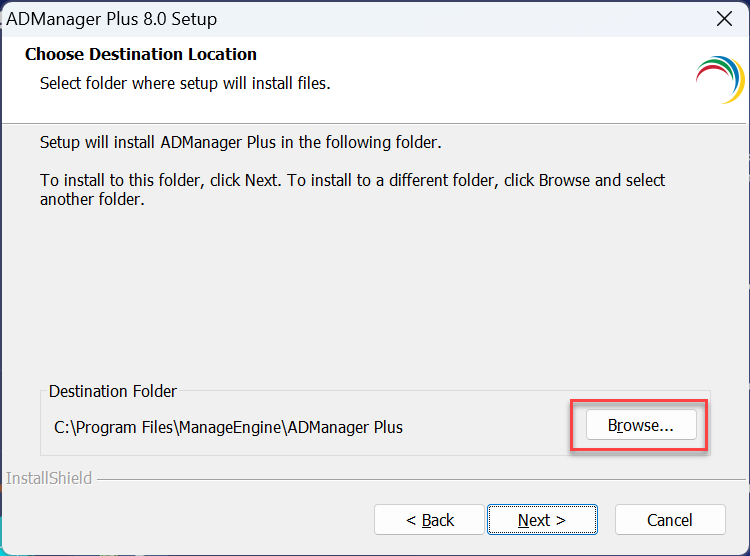Click the Destination Folder group label
This screenshot has width=750, height=556.
pos(113,391)
